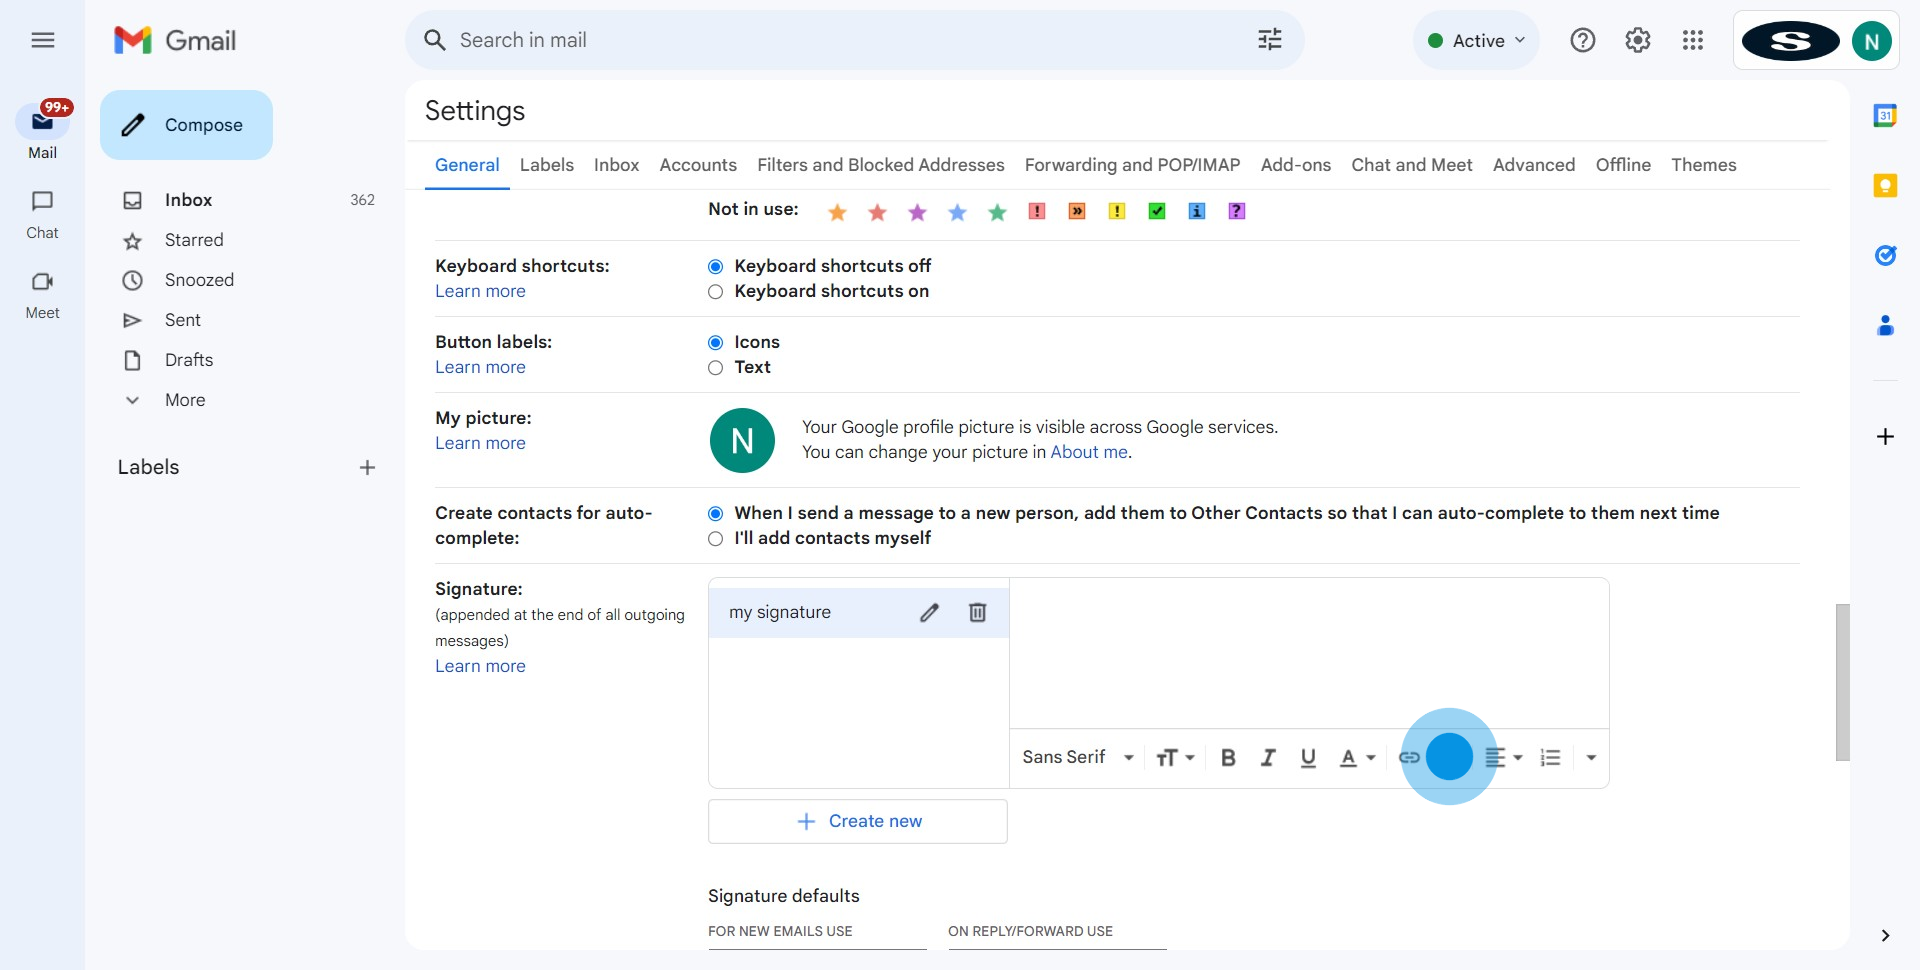Expand the Active status dropdown
This screenshot has width=1920, height=970.
pyautogui.click(x=1477, y=41)
